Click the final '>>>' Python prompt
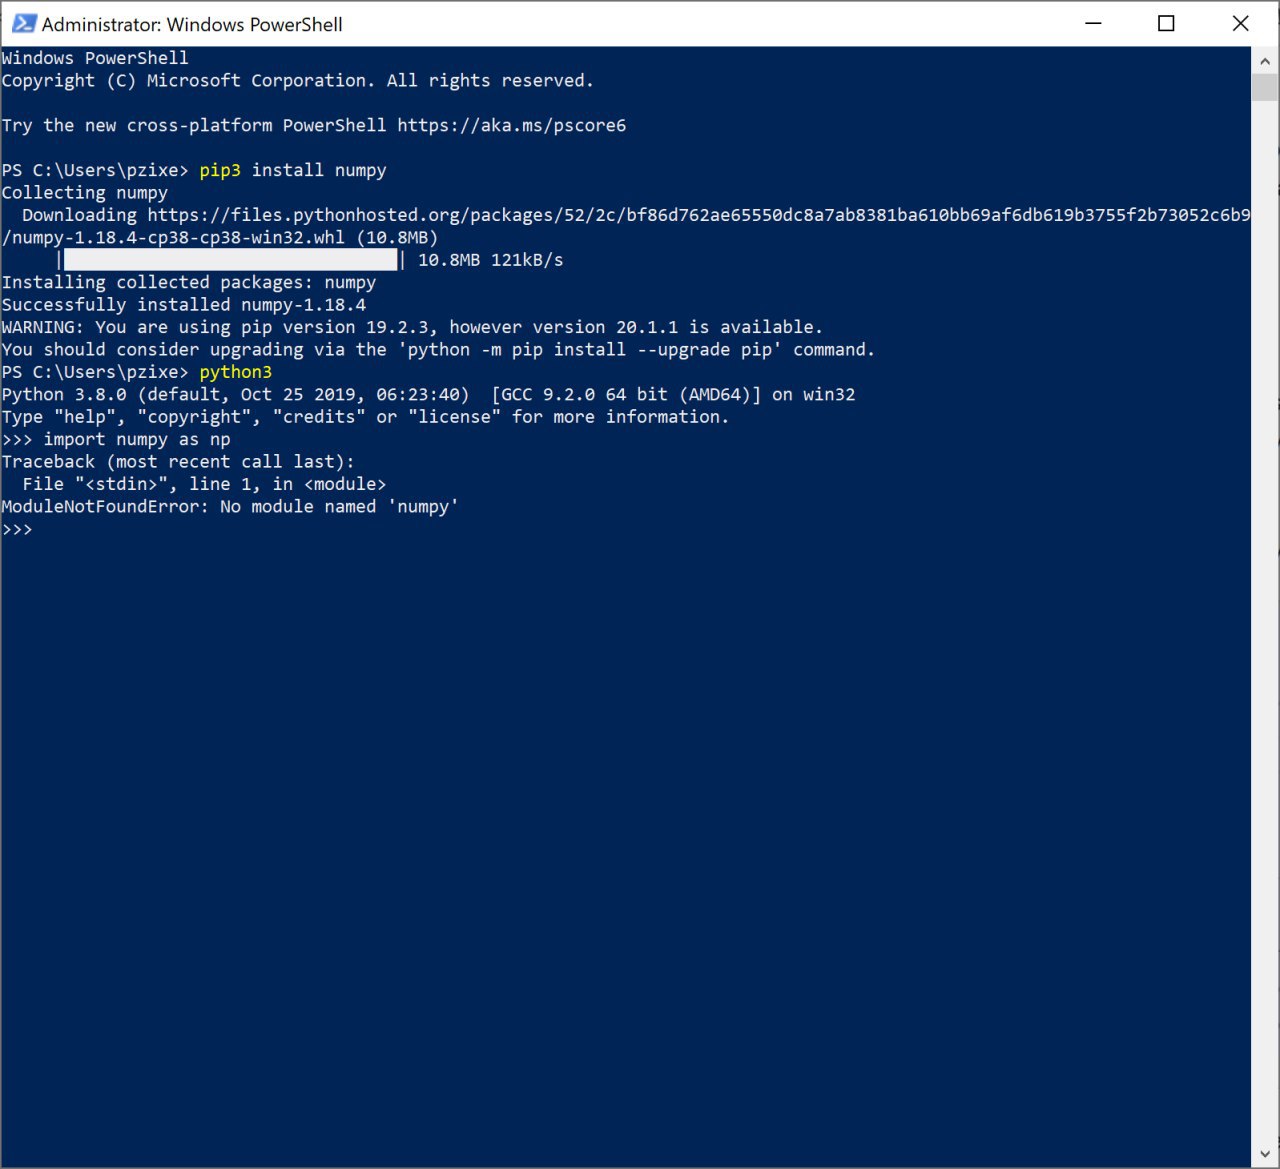This screenshot has width=1280, height=1169. tap(17, 529)
